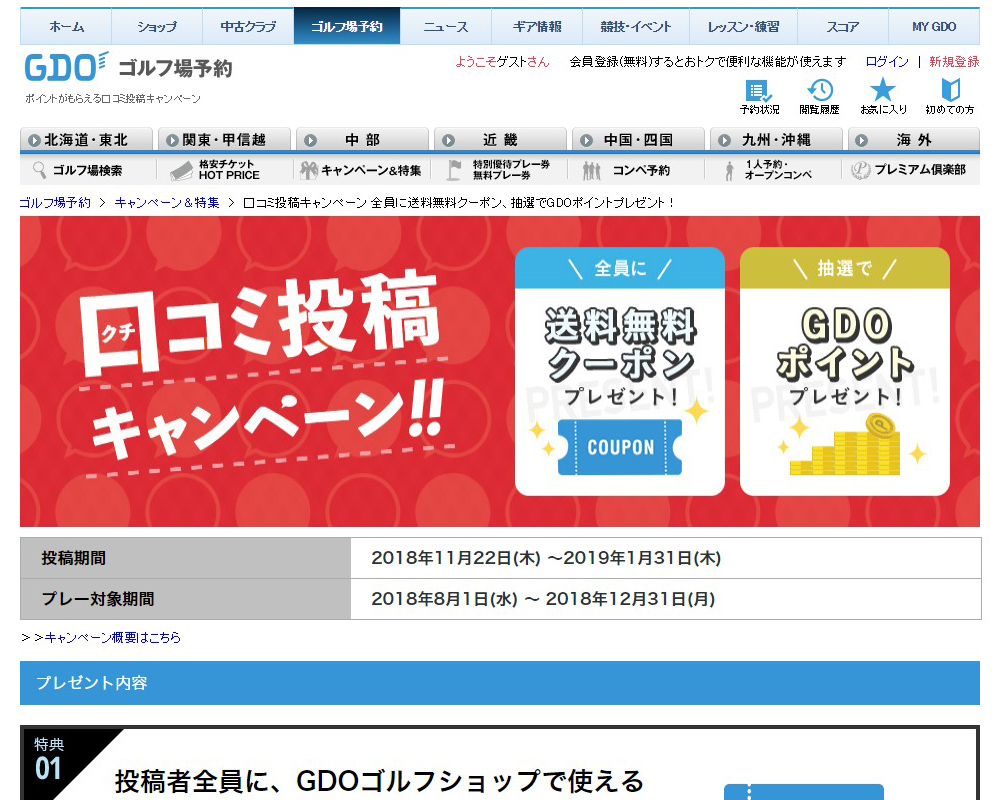Click the GDOポイント present card
Image resolution: width=1000 pixels, height=800 pixels.
tap(845, 371)
